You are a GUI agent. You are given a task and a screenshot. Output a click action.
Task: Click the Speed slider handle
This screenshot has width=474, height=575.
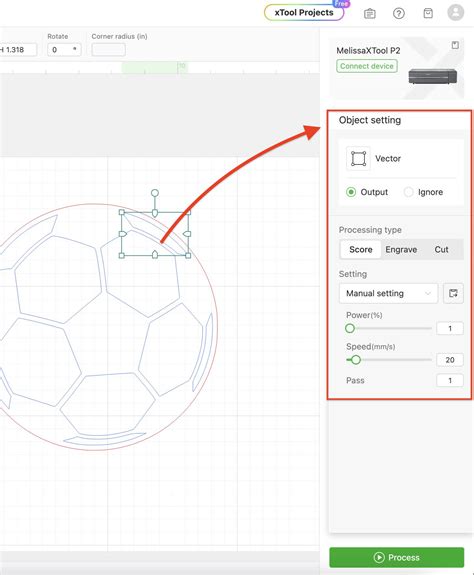click(356, 360)
